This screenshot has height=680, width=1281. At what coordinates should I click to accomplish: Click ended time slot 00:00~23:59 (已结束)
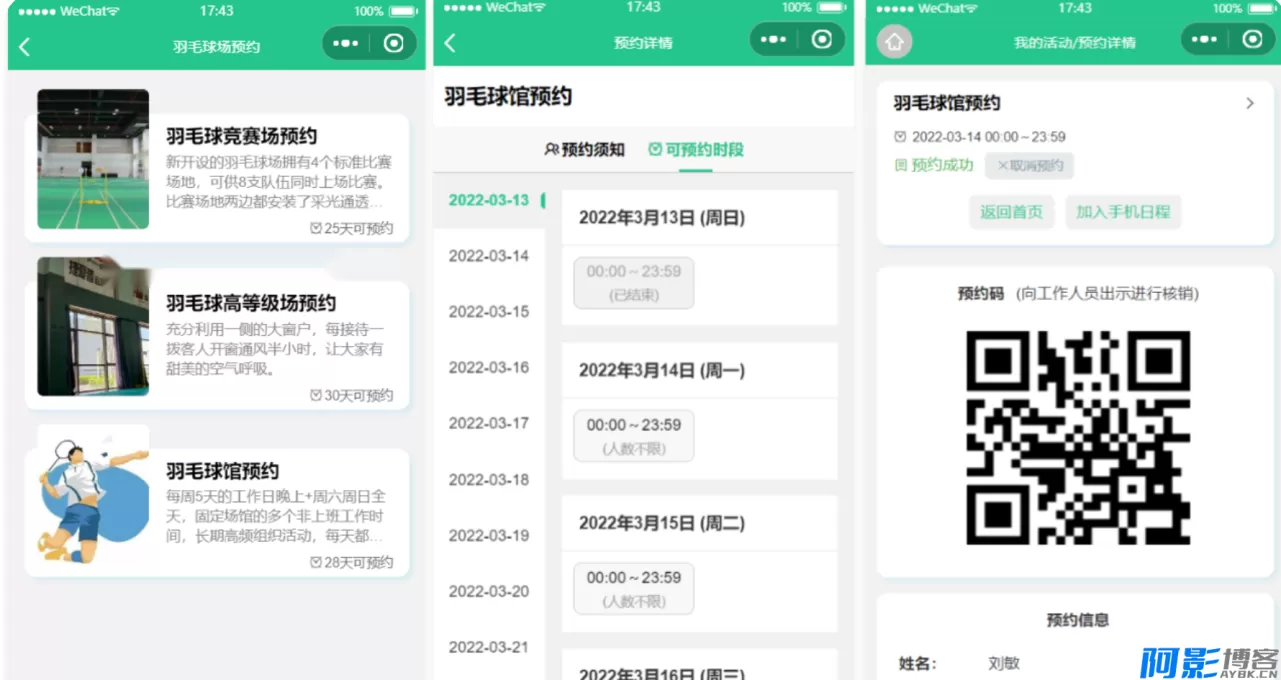coord(634,283)
